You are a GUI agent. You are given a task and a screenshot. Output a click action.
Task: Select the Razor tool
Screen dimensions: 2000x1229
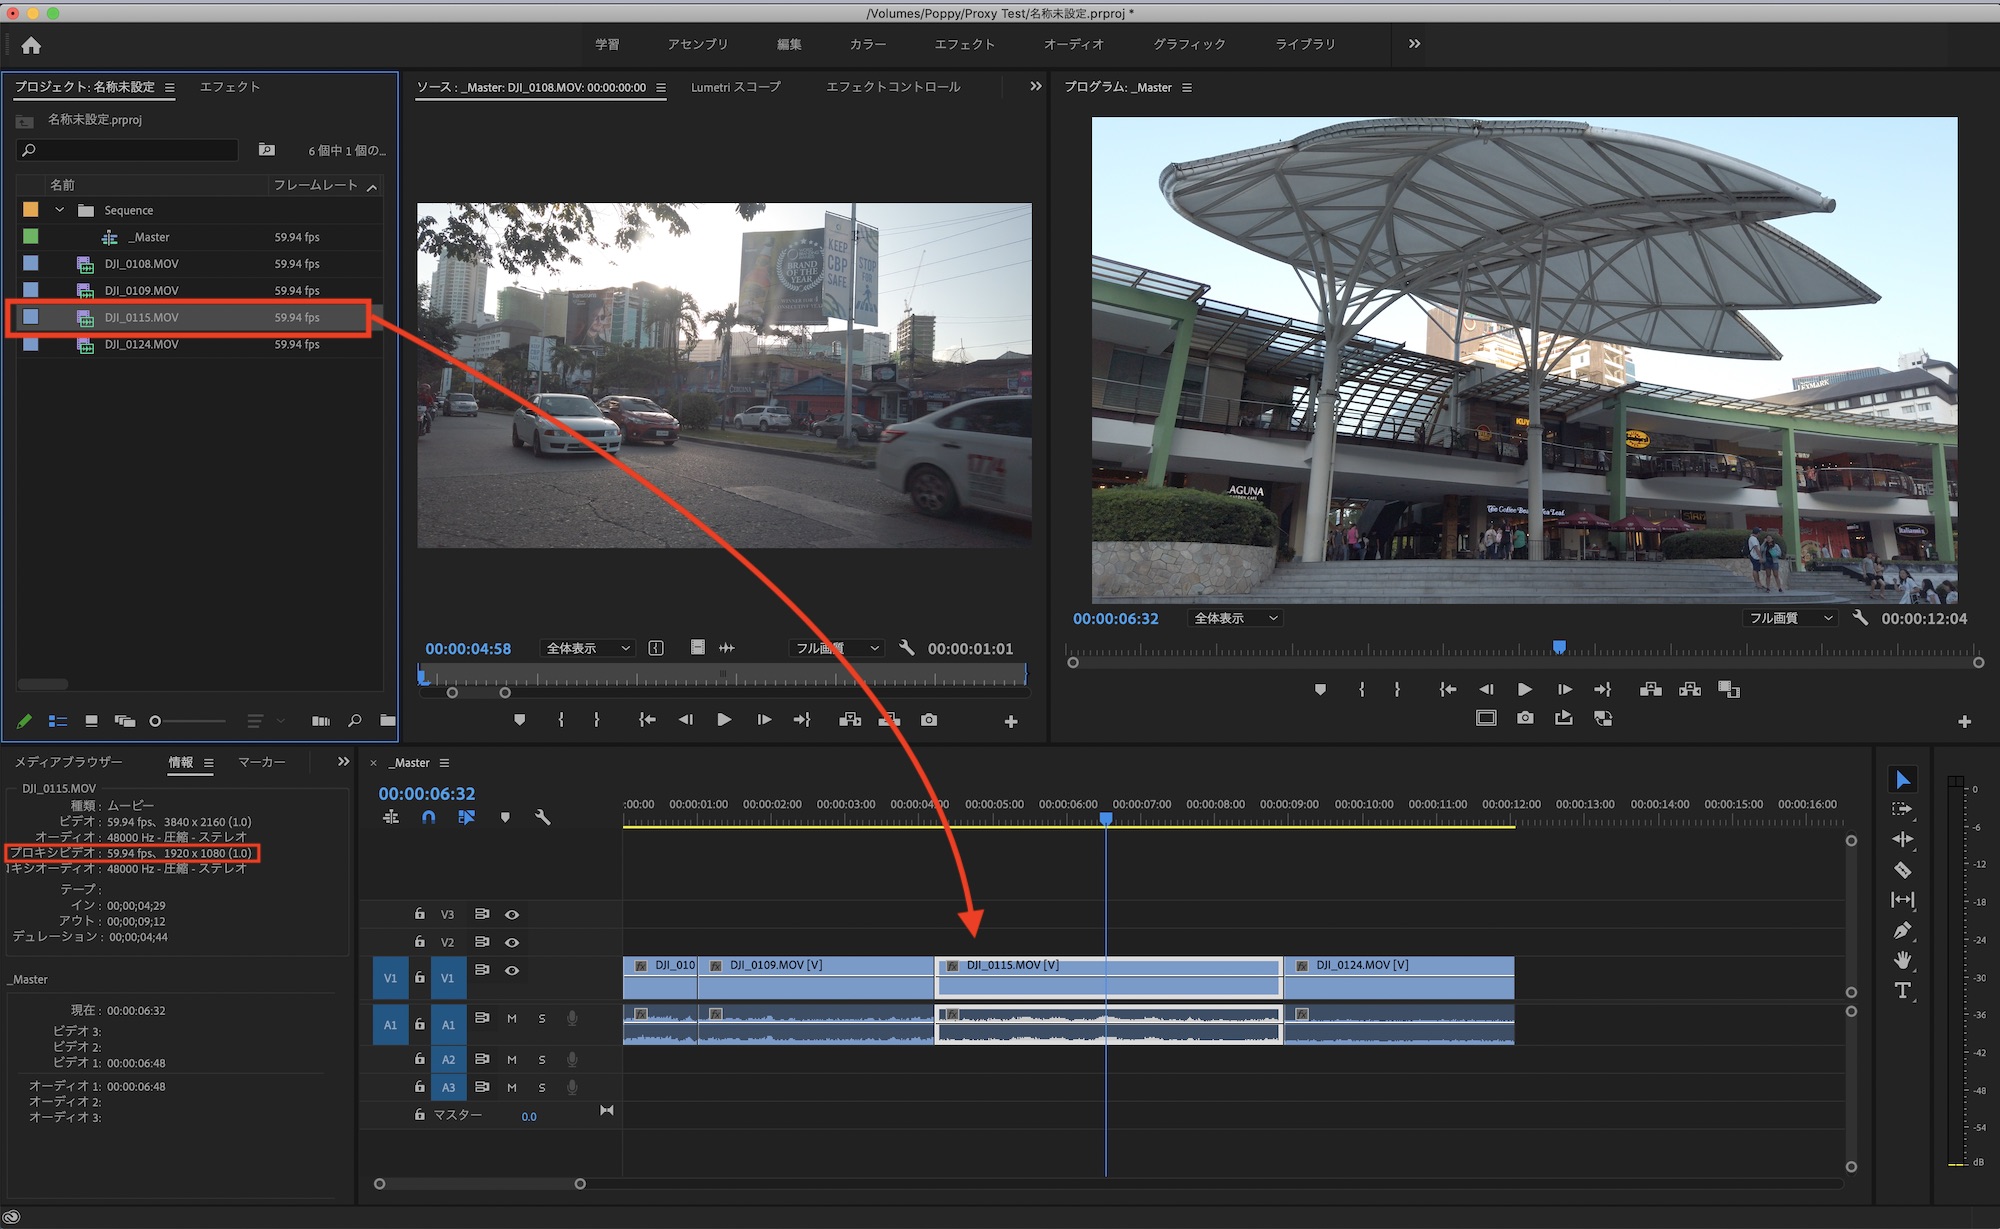tap(1902, 870)
